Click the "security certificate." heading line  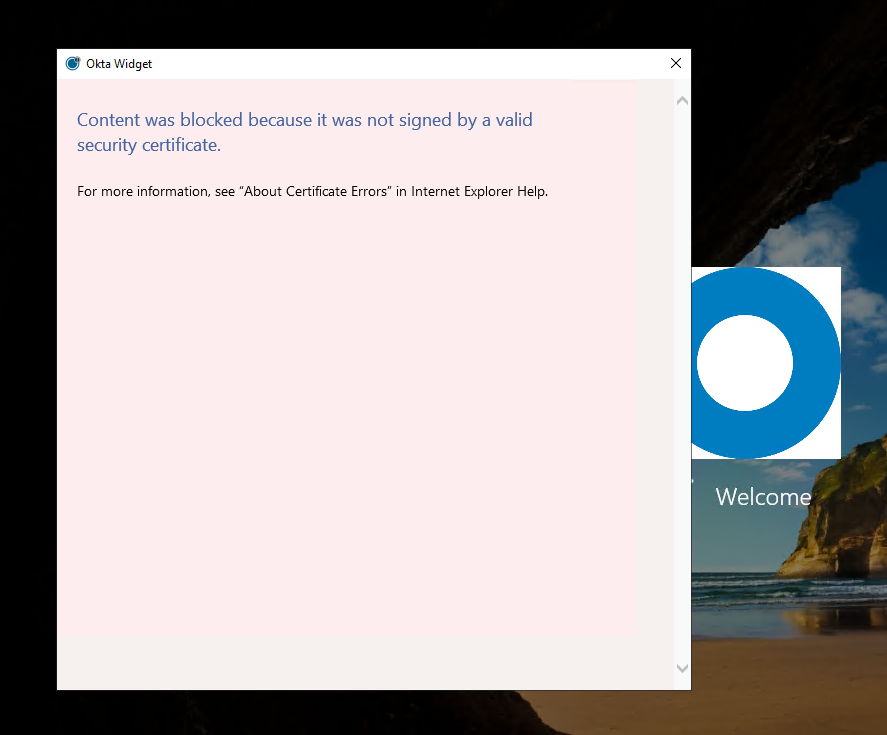148,145
